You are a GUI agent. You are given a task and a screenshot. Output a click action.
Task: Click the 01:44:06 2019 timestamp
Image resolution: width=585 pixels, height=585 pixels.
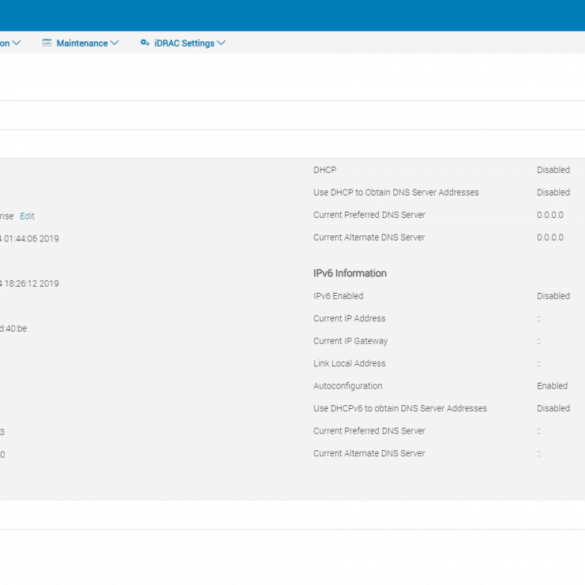coord(31,238)
